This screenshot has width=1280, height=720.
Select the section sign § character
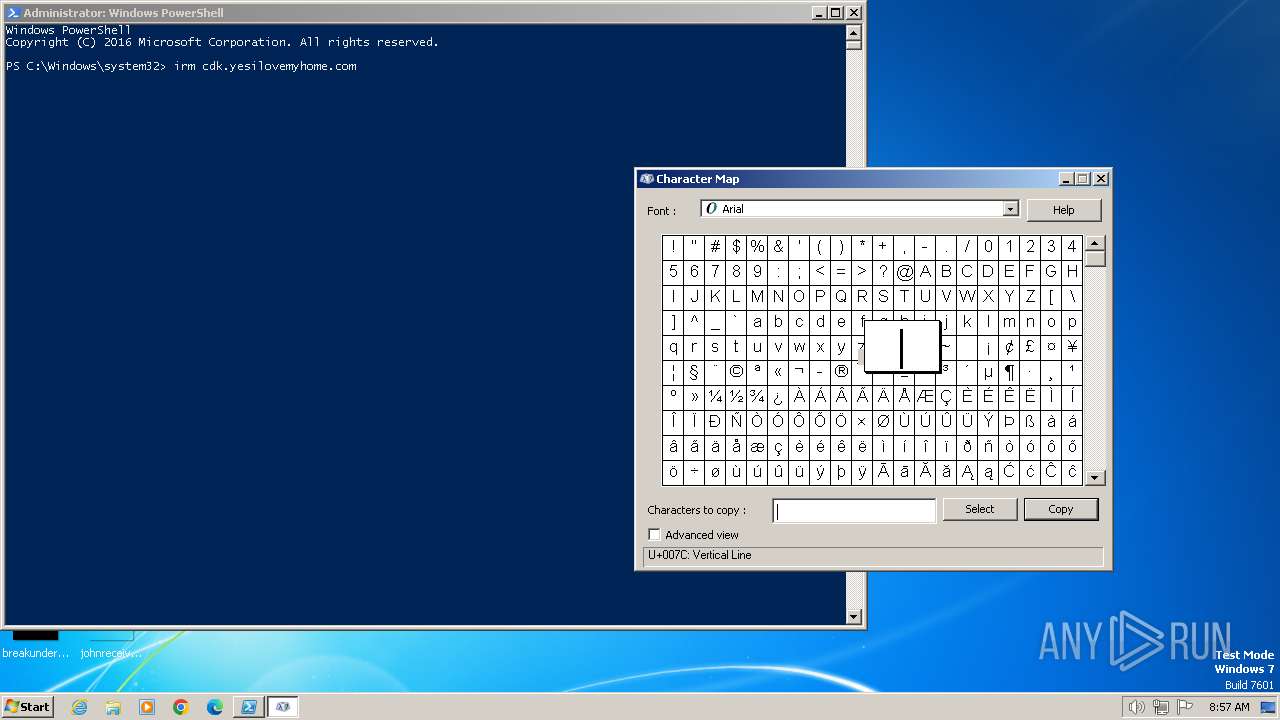pos(694,372)
